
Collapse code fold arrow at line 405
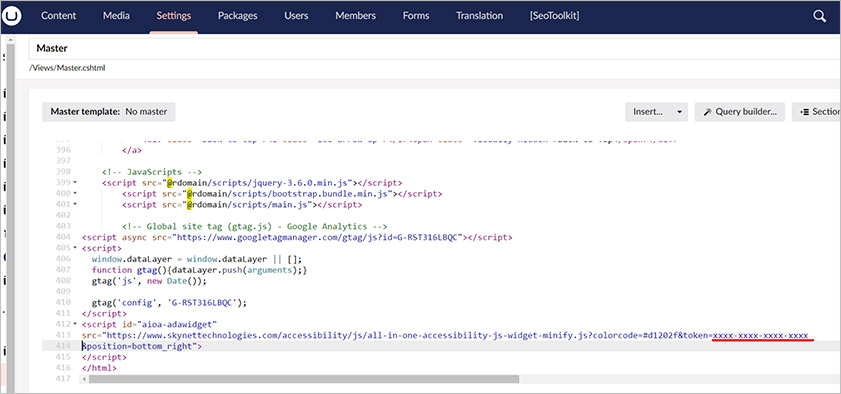pos(75,248)
